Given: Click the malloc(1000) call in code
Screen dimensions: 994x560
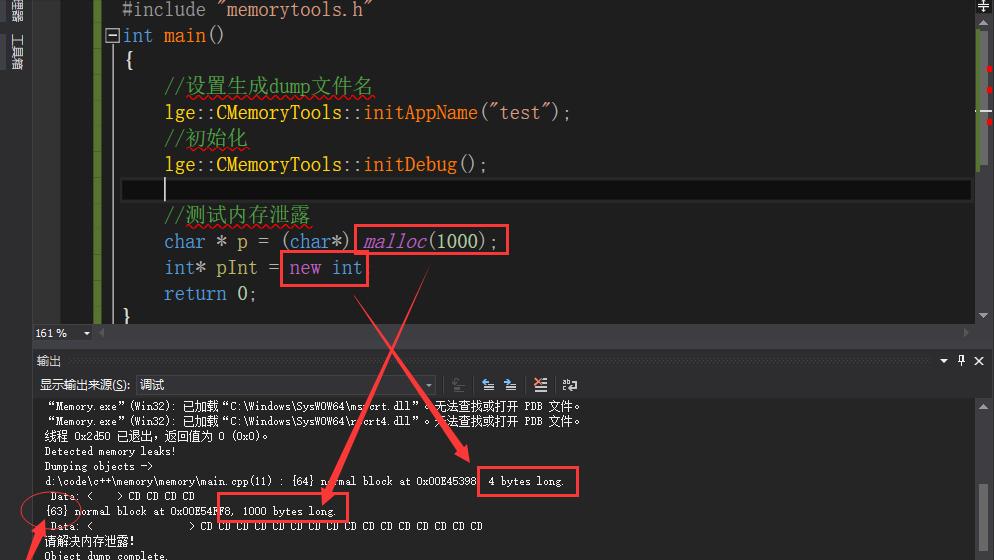Looking at the screenshot, I should 430,241.
